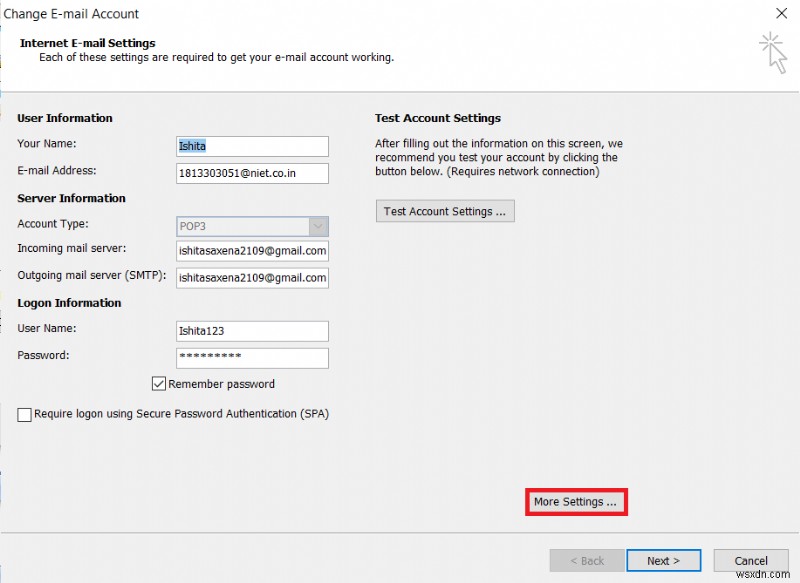Viewport: 800px width, 583px height.
Task: Cancel the Change E-mail Account dialog
Action: [x=751, y=560]
